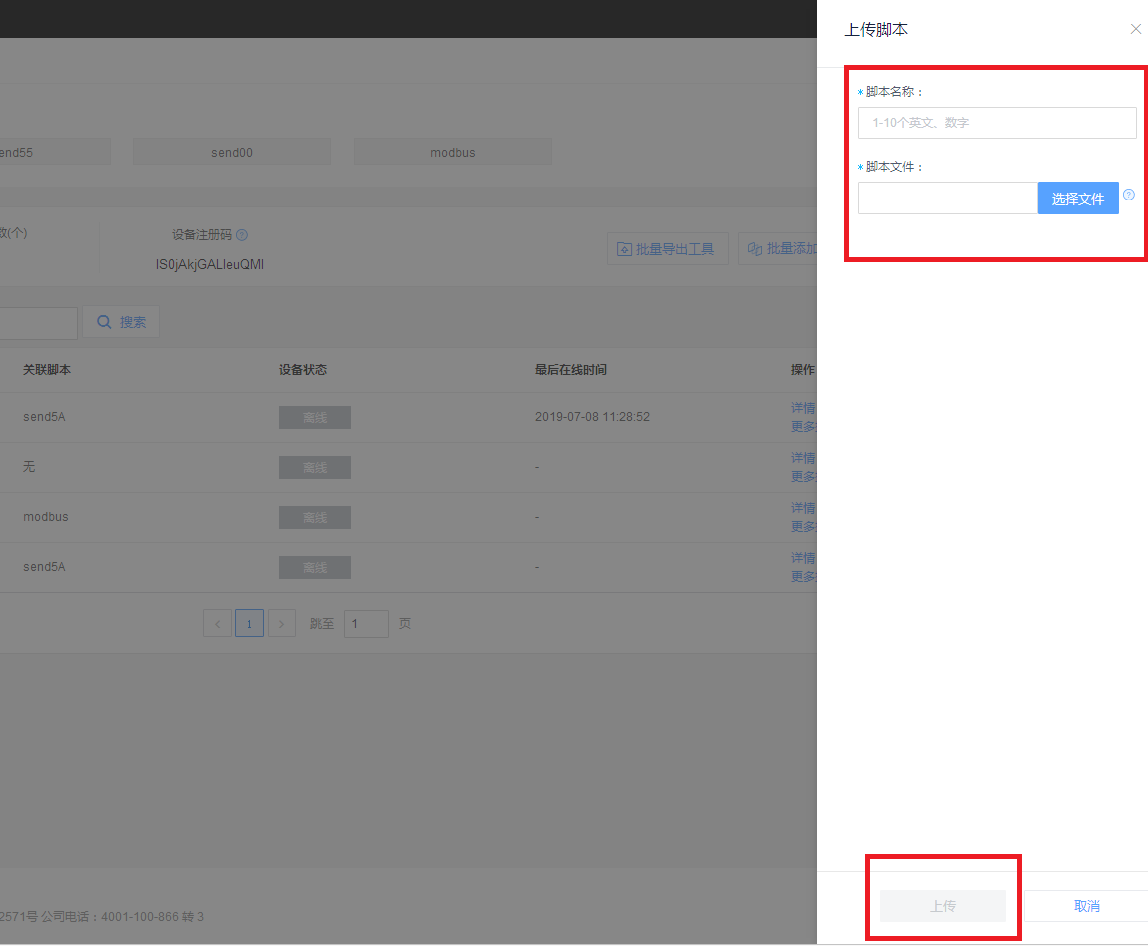Viewport: 1148px width, 946px height.
Task: Click the 搜索 button
Action: tap(121, 322)
